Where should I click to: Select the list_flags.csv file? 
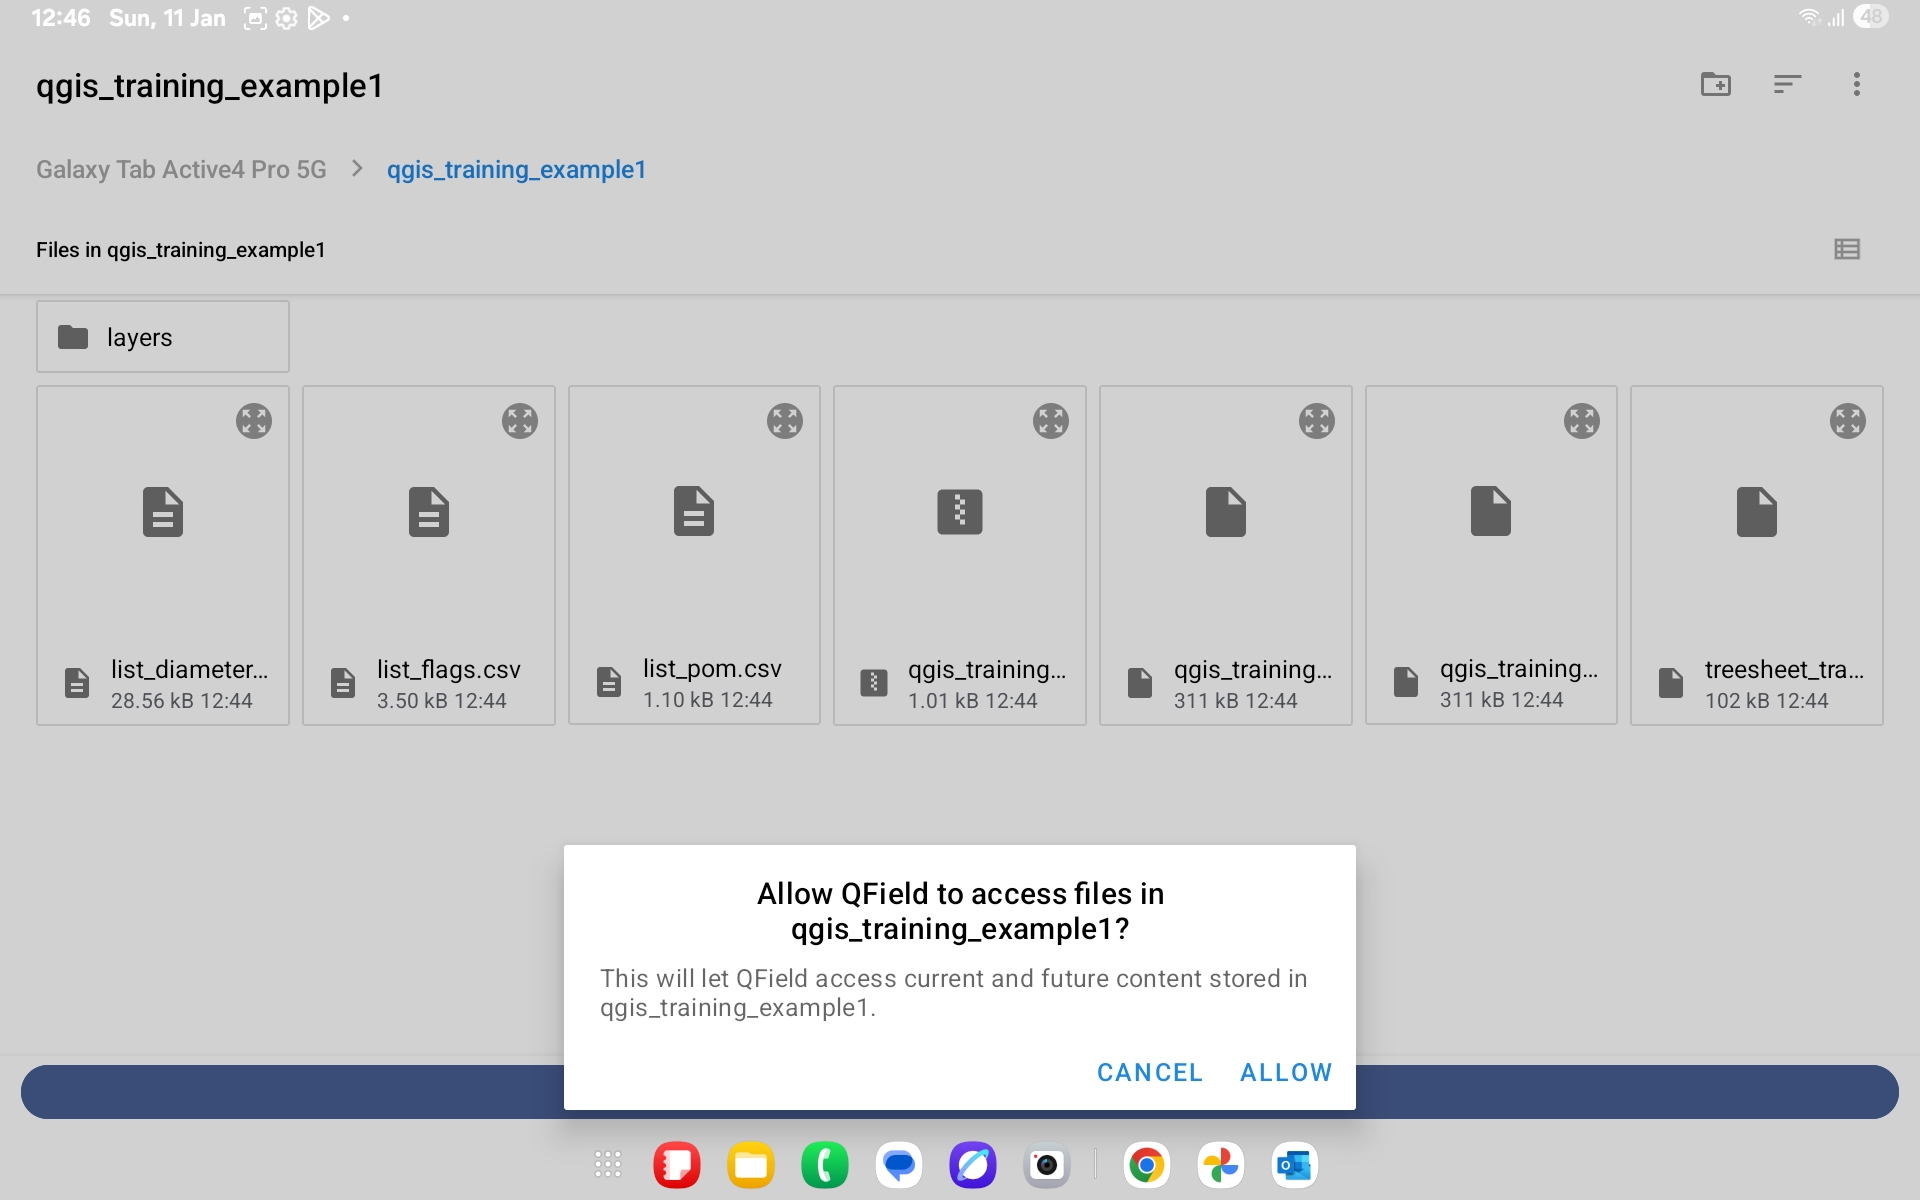[x=429, y=555]
